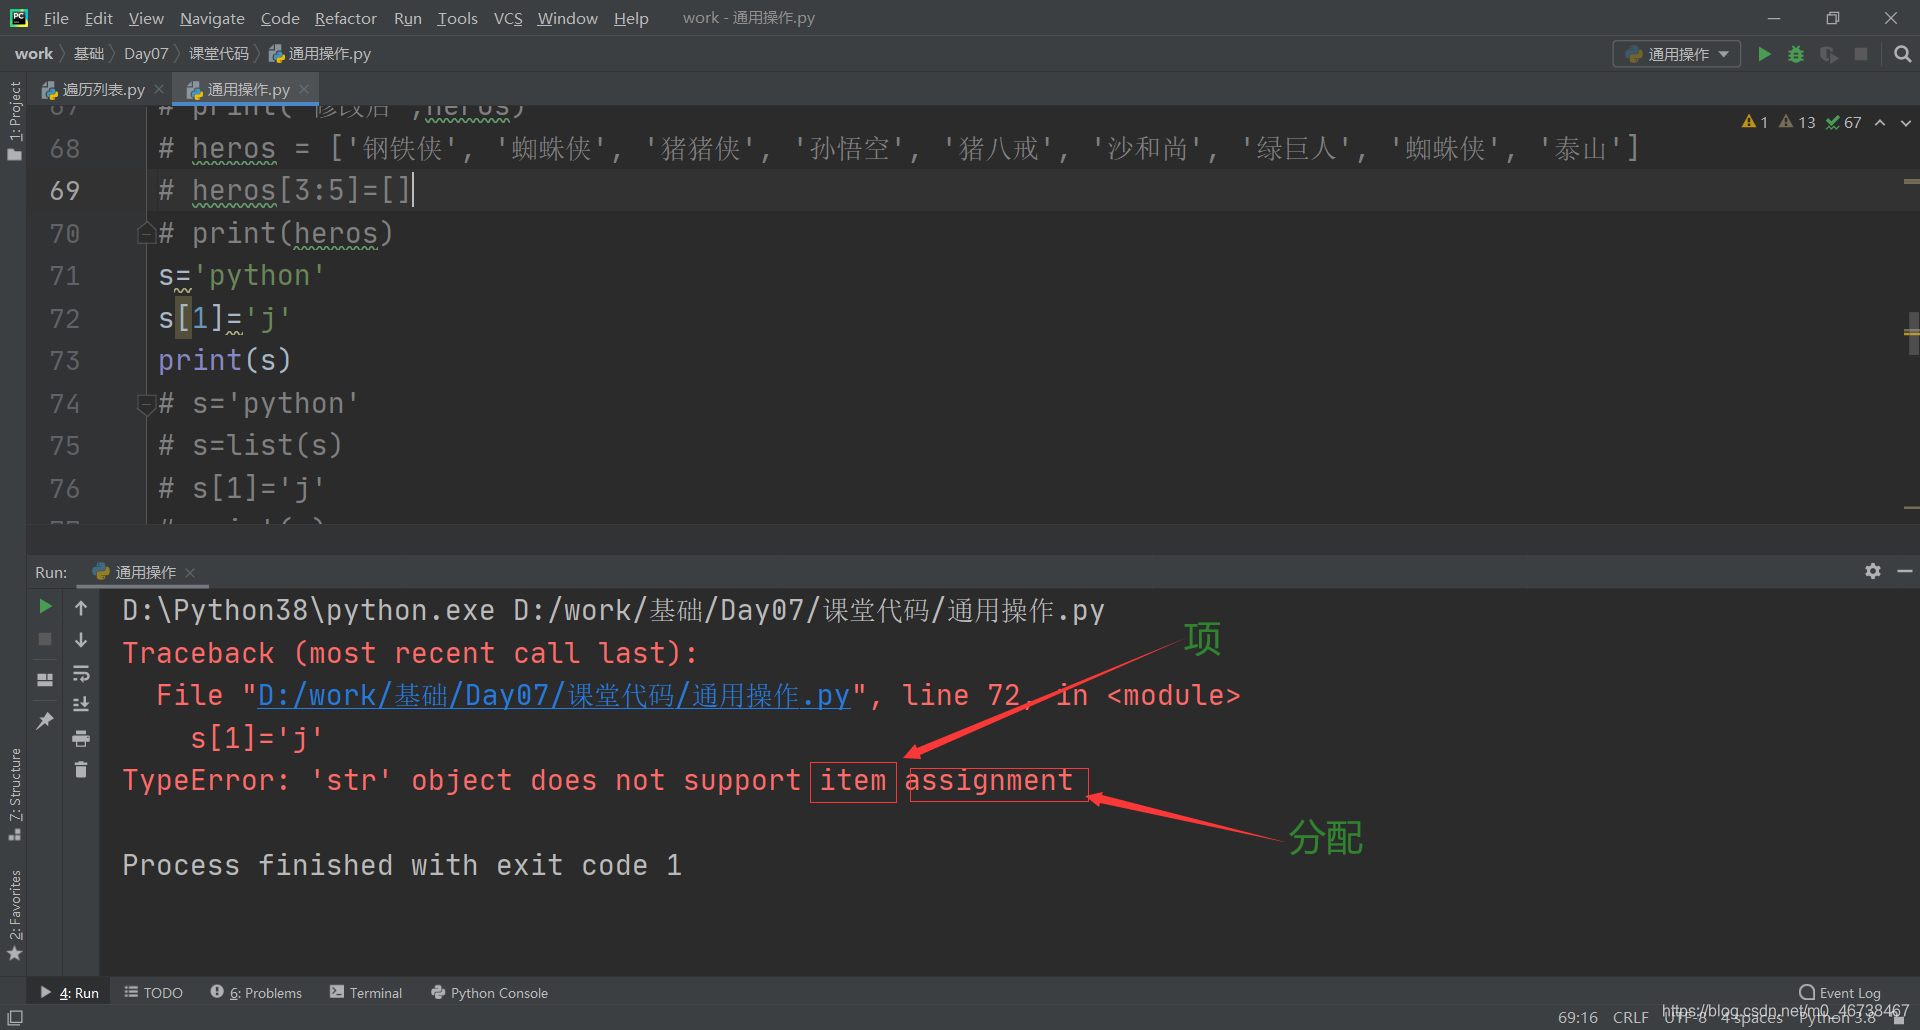Open the Project tool window
The width and height of the screenshot is (1920, 1030).
click(x=14, y=120)
